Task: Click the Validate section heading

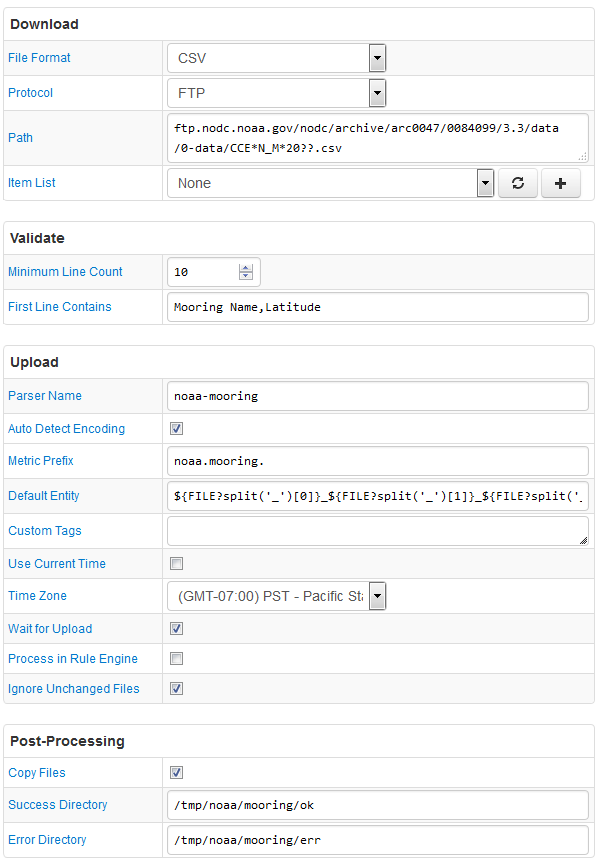Action: [37, 238]
